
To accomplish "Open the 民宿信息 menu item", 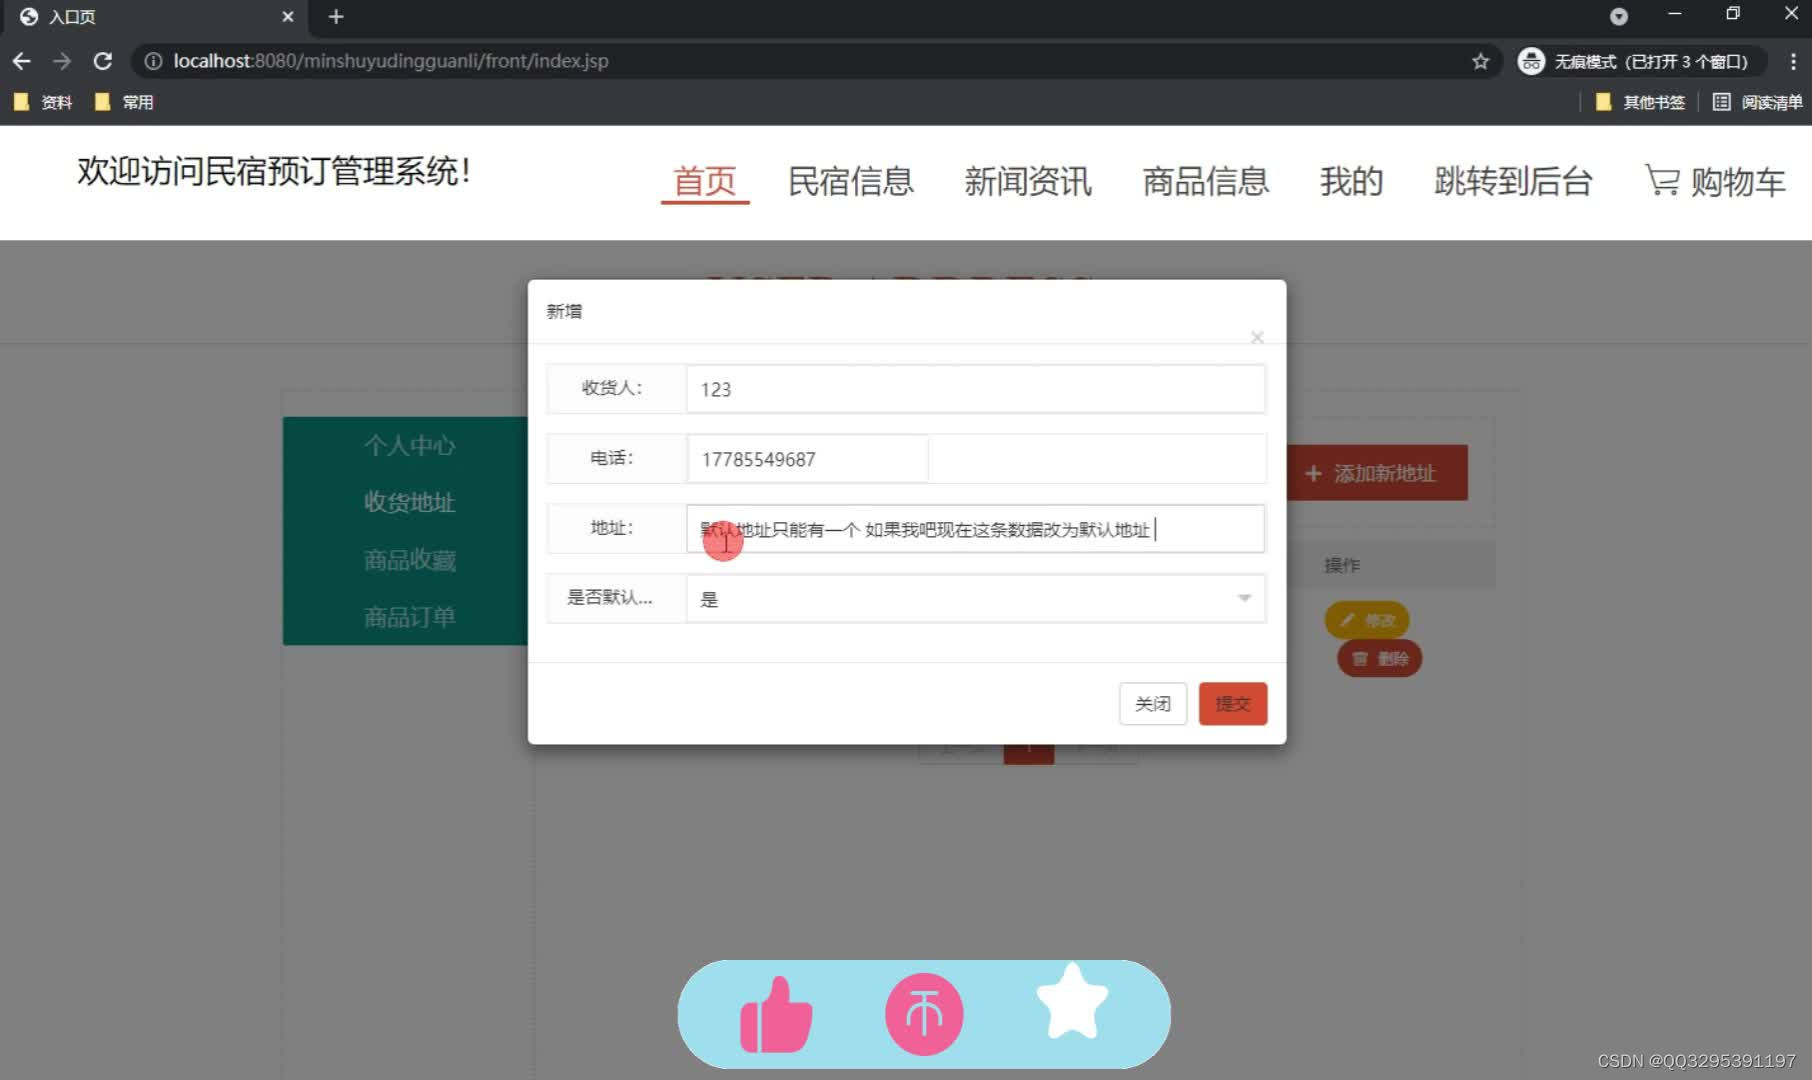I will click(851, 181).
